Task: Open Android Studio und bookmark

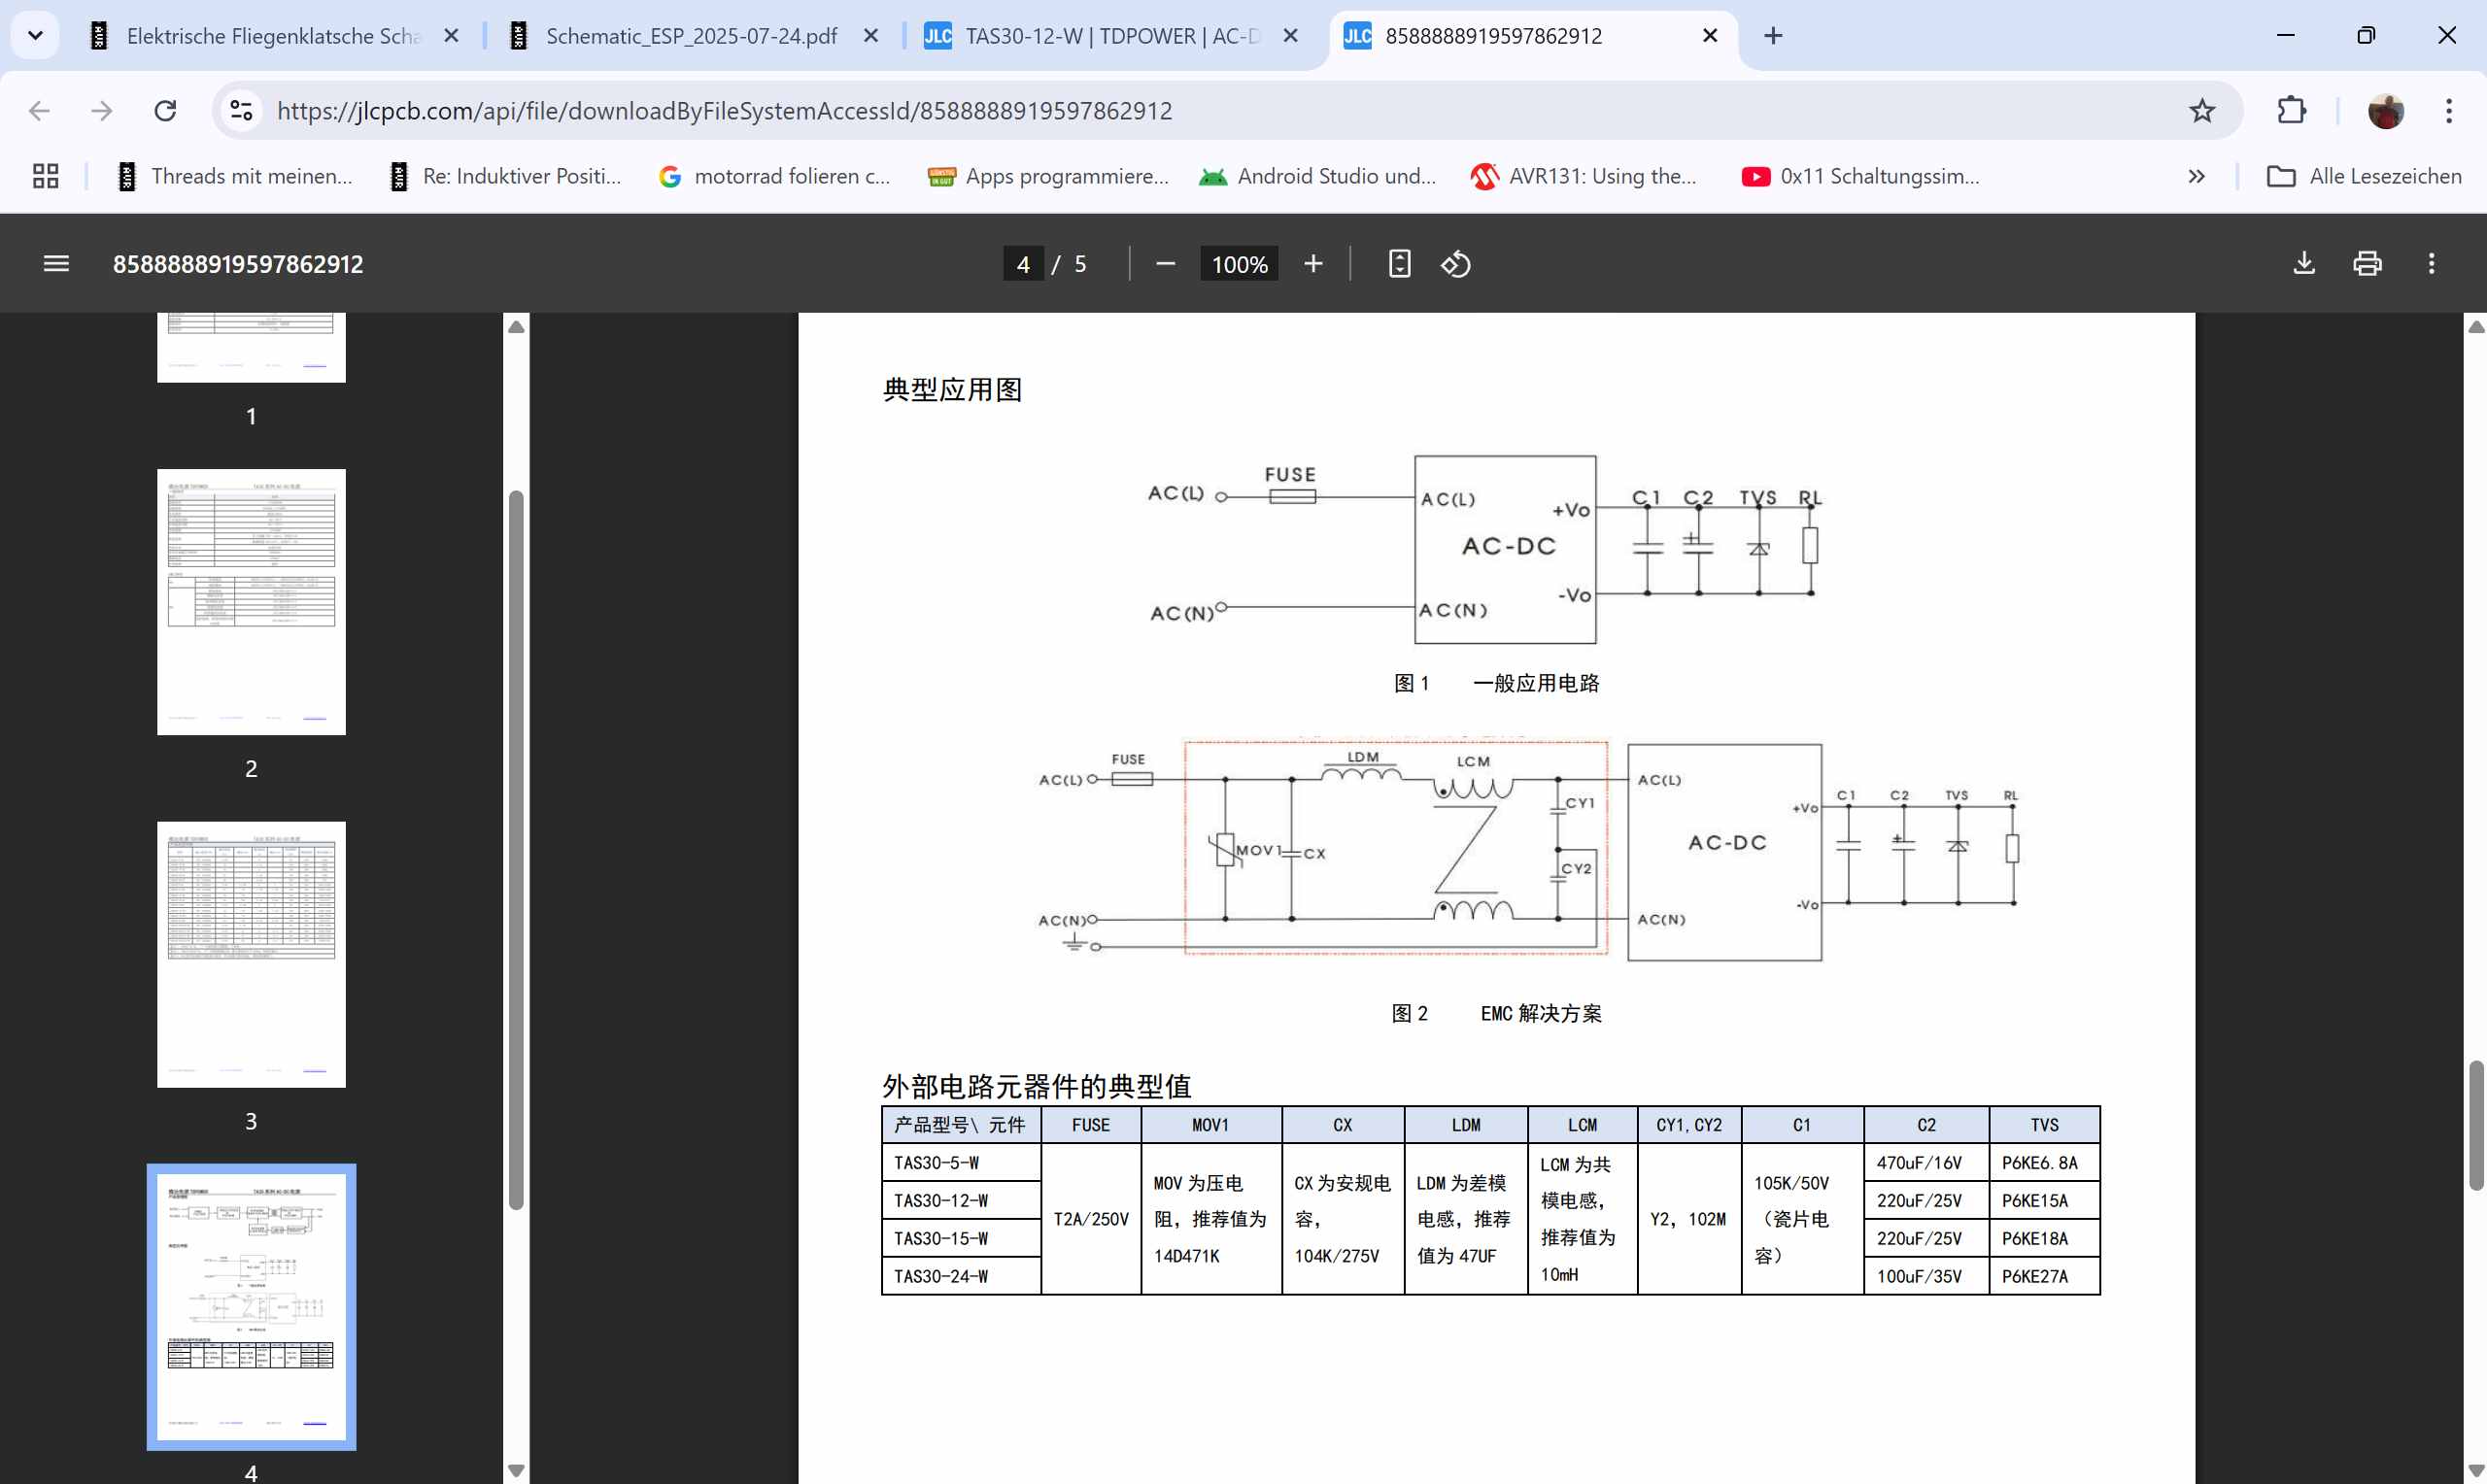Action: click(x=1318, y=176)
